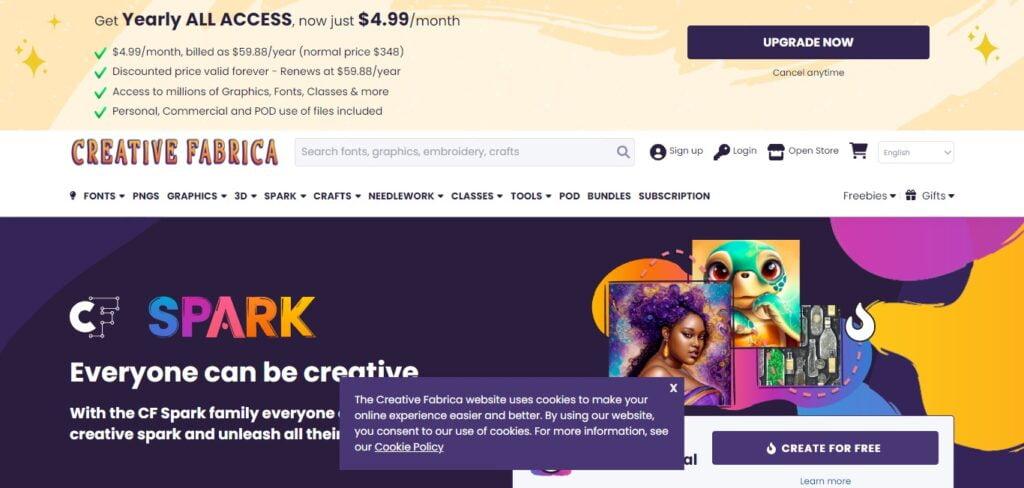Click the Sign up user icon
This screenshot has height=488, width=1024.
[658, 152]
